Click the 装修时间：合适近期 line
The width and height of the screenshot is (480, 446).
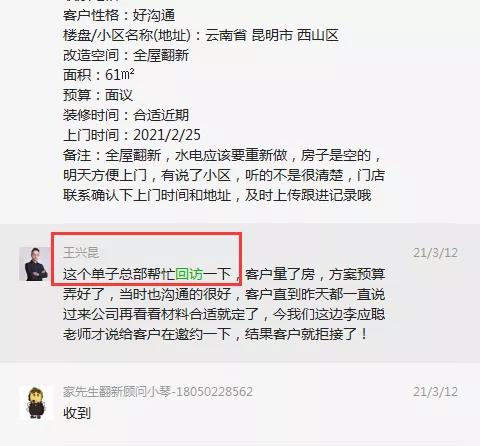[x=126, y=115]
